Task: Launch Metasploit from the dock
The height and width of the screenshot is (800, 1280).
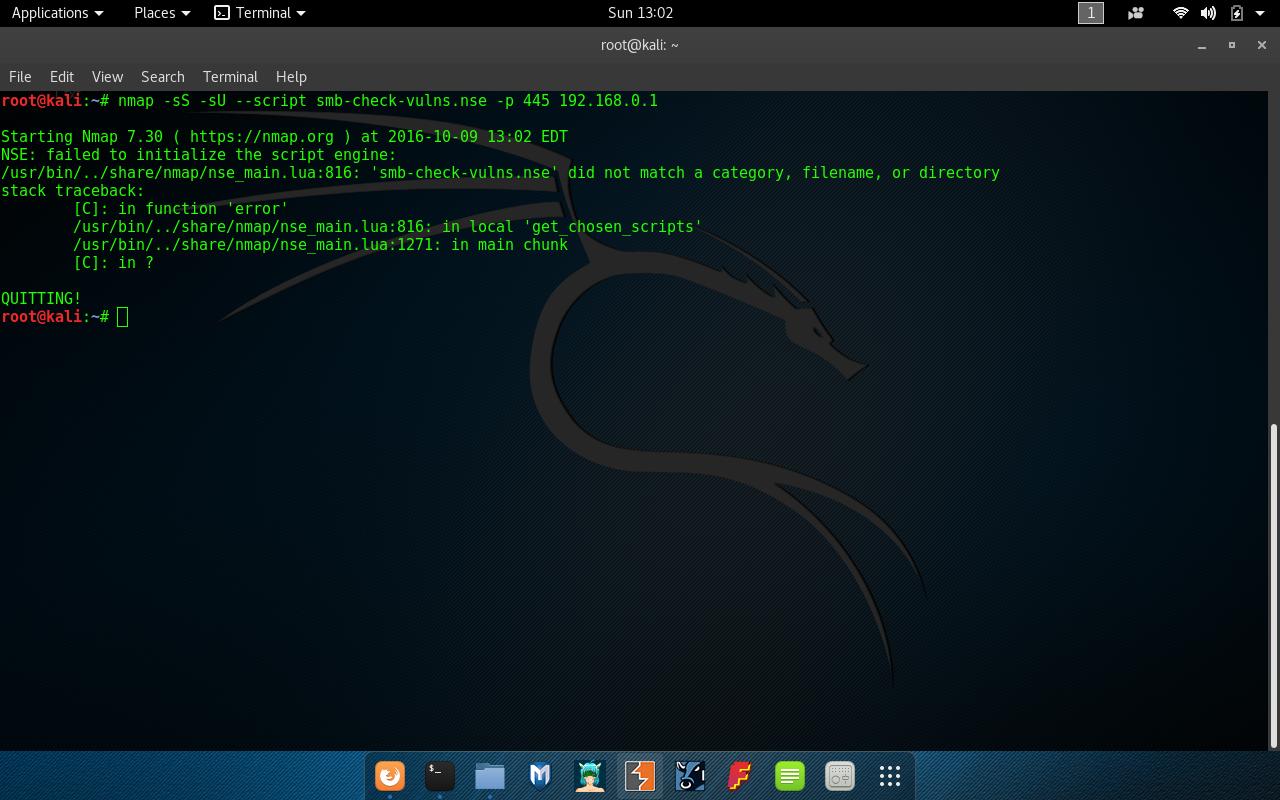Action: (540, 776)
